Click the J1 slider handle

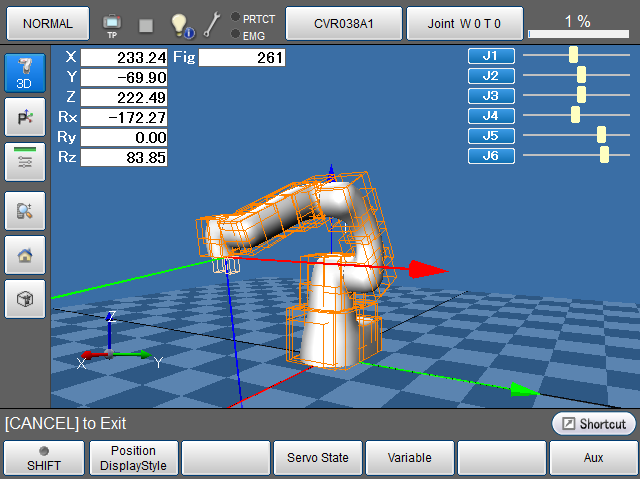(x=573, y=55)
